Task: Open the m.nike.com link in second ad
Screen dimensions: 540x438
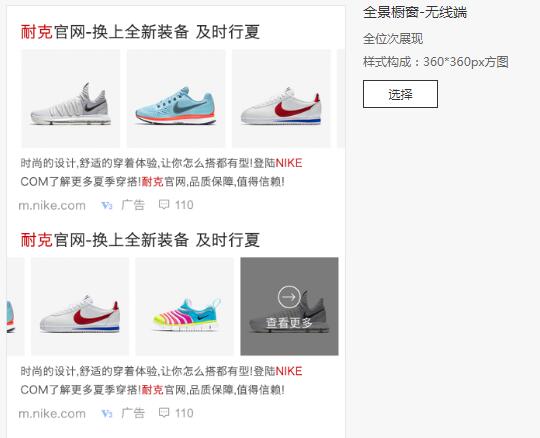Action: [52, 413]
